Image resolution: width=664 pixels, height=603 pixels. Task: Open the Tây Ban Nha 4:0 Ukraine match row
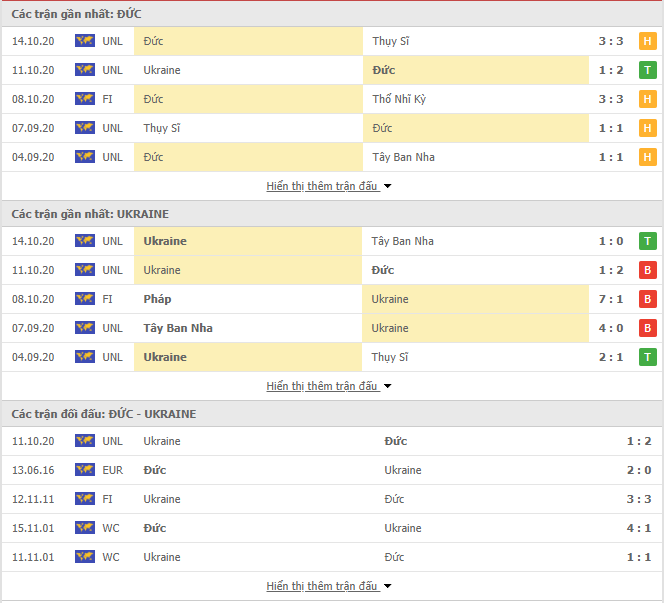[x=332, y=328]
